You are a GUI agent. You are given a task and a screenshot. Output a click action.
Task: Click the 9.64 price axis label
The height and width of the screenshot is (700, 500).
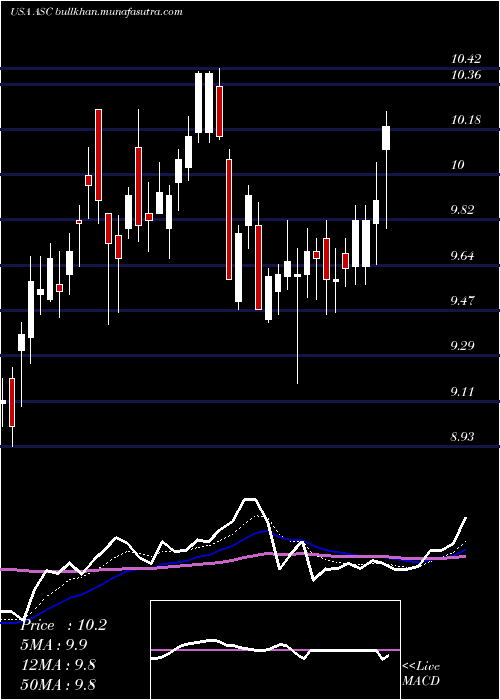pyautogui.click(x=464, y=256)
